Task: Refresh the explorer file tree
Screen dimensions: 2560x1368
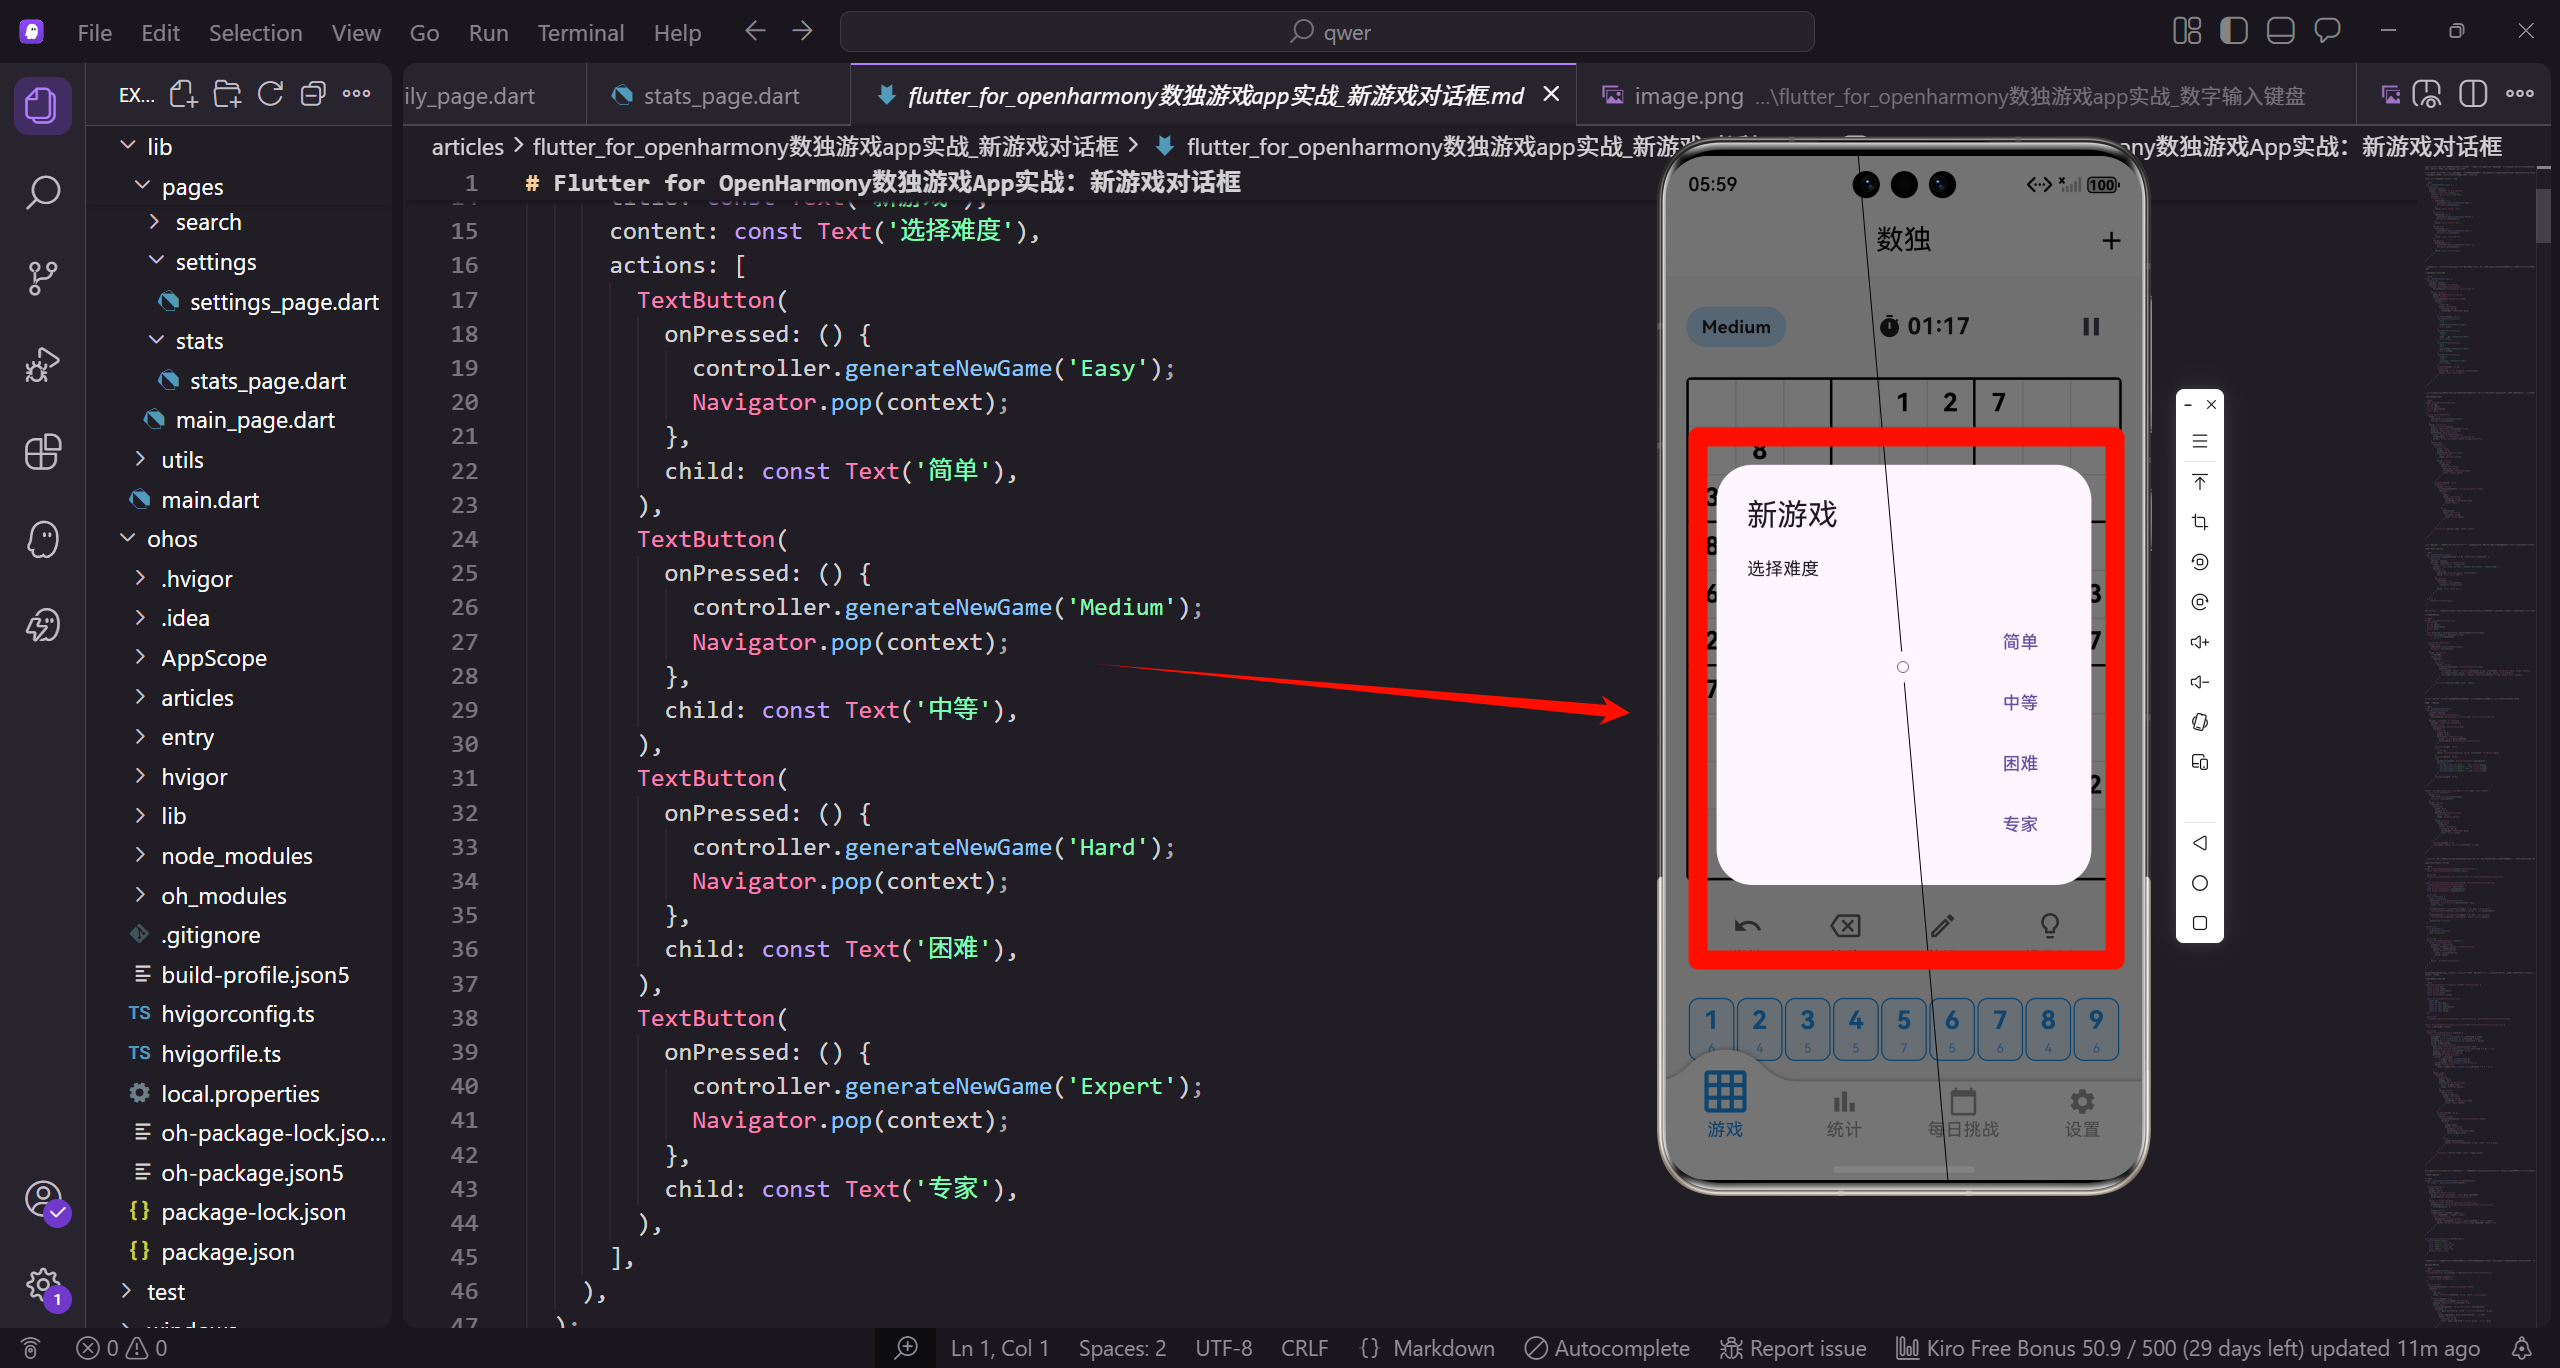Action: click(x=270, y=95)
